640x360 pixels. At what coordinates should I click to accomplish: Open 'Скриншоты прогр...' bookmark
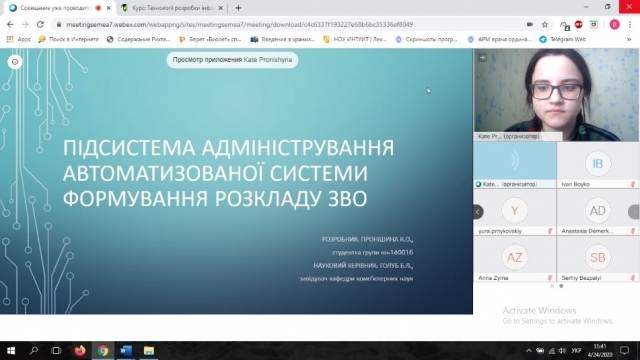click(x=426, y=39)
